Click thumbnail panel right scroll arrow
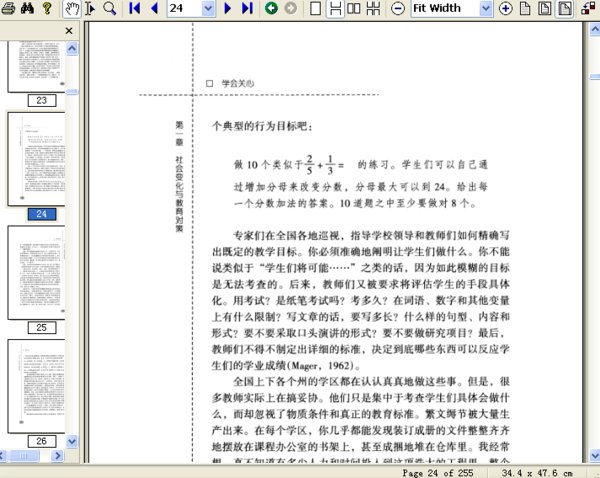This screenshot has width=600, height=478. (57, 456)
